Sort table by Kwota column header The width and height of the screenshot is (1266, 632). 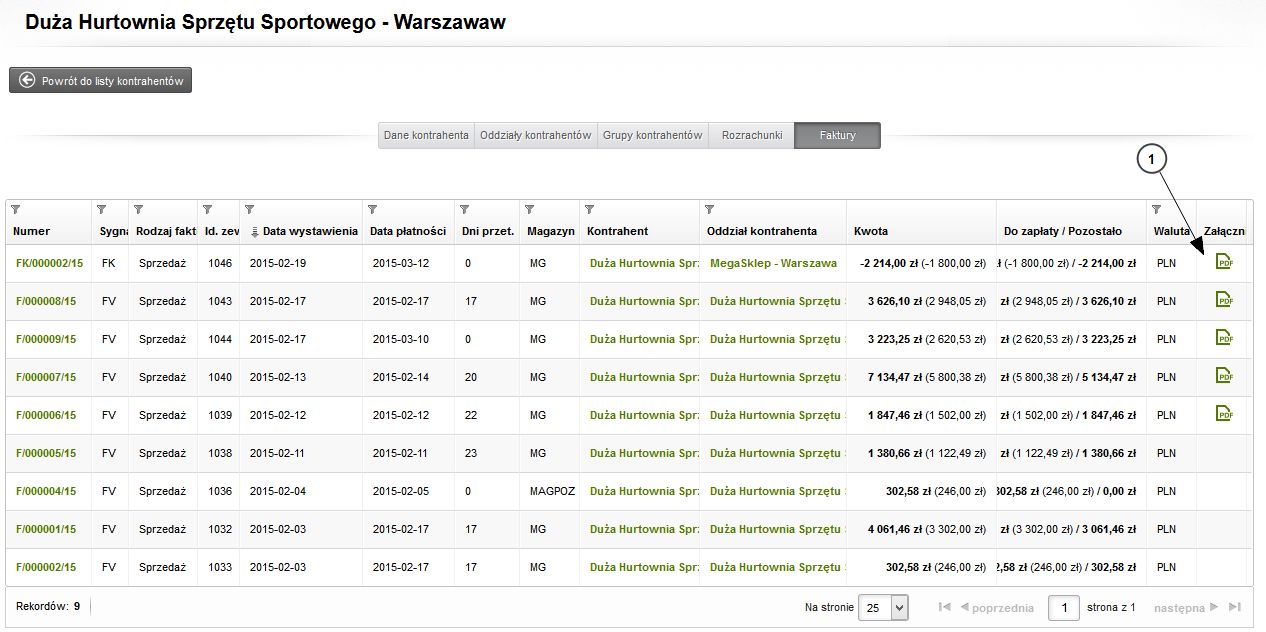tap(871, 231)
